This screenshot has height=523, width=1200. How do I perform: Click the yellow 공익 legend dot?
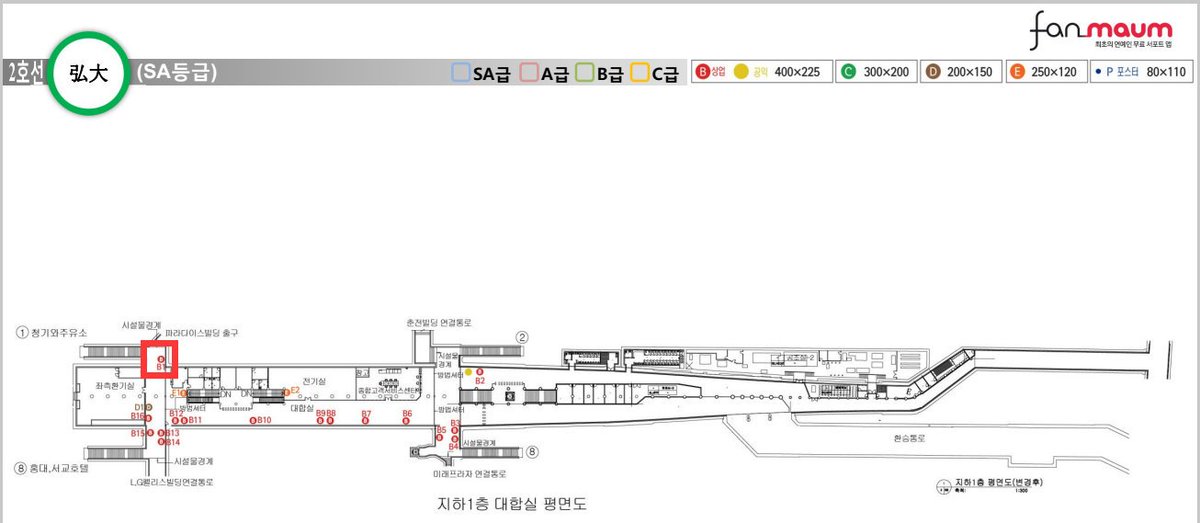741,72
